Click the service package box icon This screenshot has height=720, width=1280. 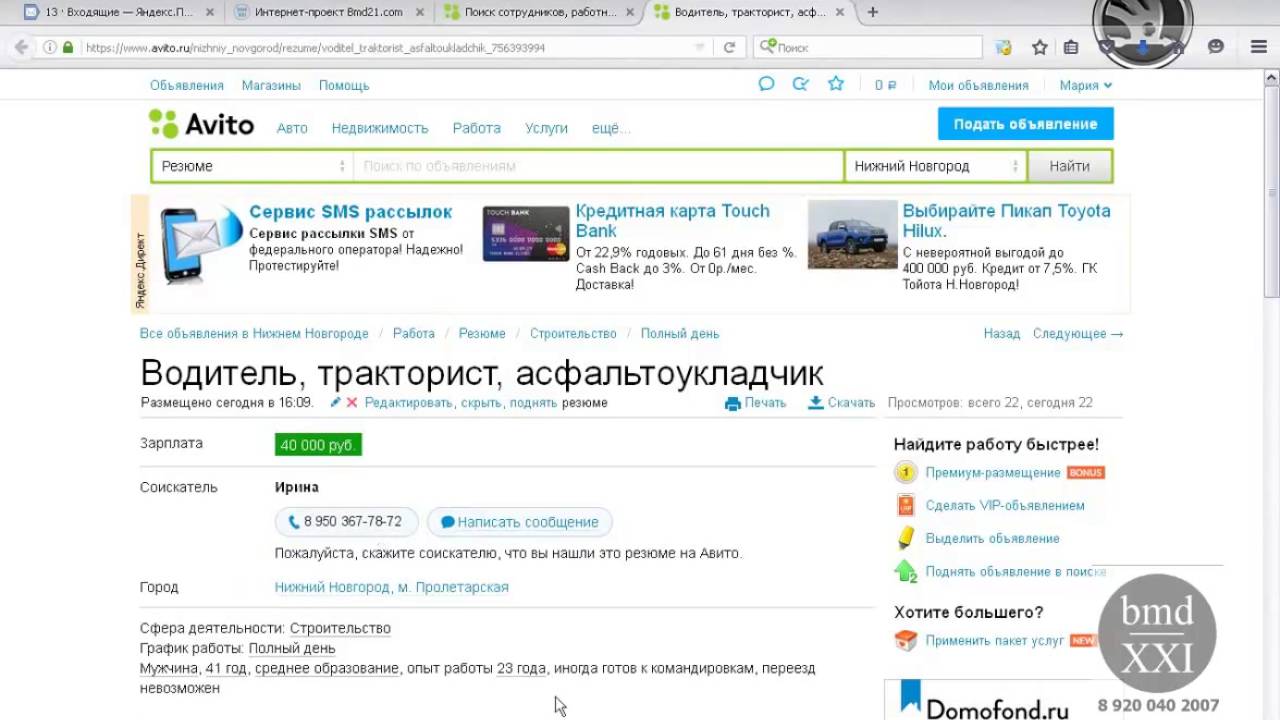click(x=905, y=640)
